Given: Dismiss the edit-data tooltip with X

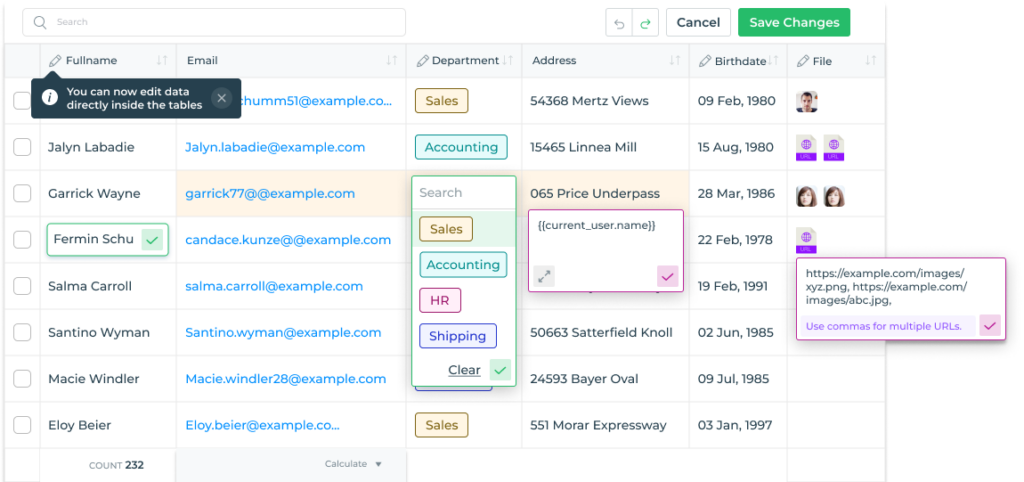Looking at the screenshot, I should (222, 98).
